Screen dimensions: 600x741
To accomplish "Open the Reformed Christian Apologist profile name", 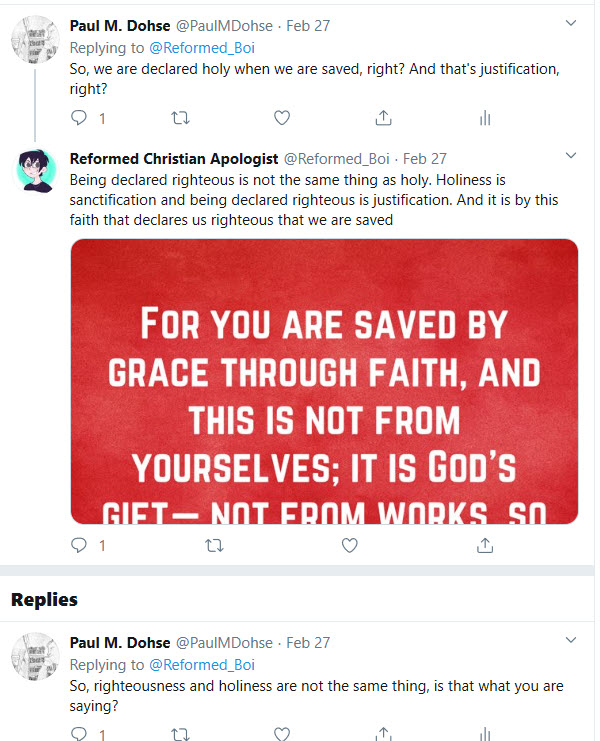I will 174,158.
